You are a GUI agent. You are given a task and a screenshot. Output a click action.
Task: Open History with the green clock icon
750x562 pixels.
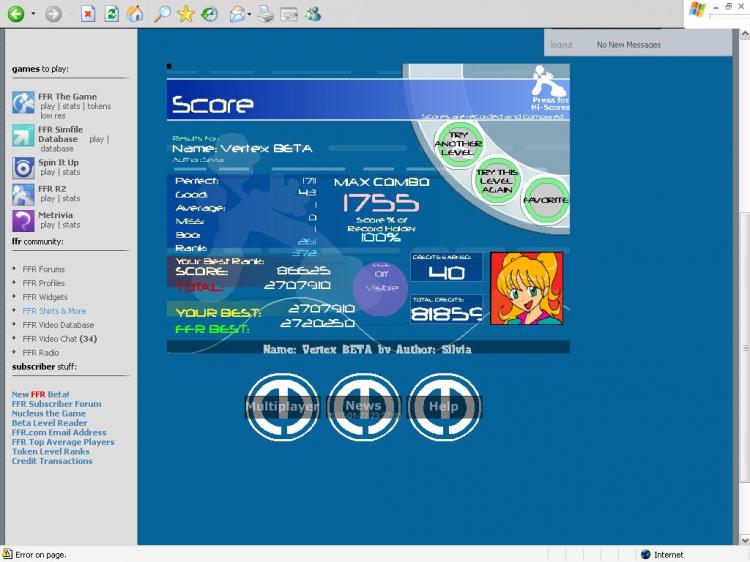(x=209, y=14)
